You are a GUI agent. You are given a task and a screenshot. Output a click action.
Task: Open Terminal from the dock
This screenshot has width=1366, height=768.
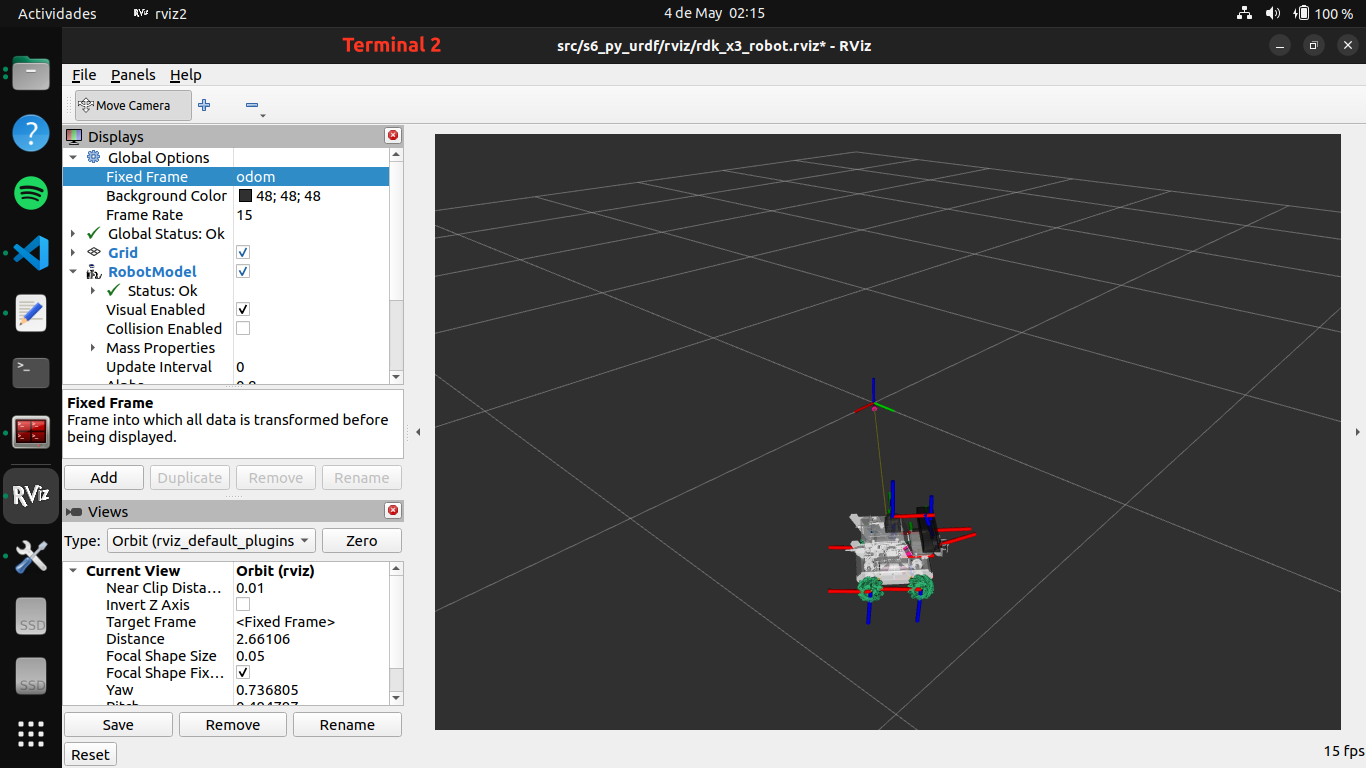(31, 373)
